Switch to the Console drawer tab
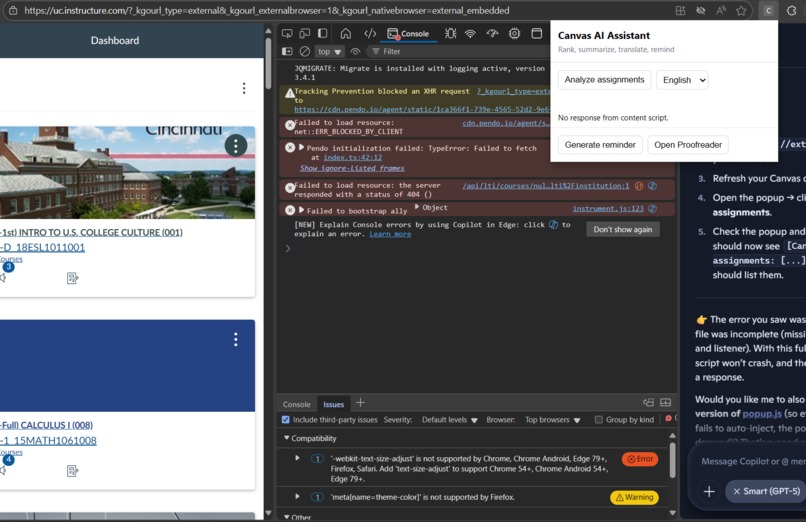The image size is (806, 522). tap(297, 404)
